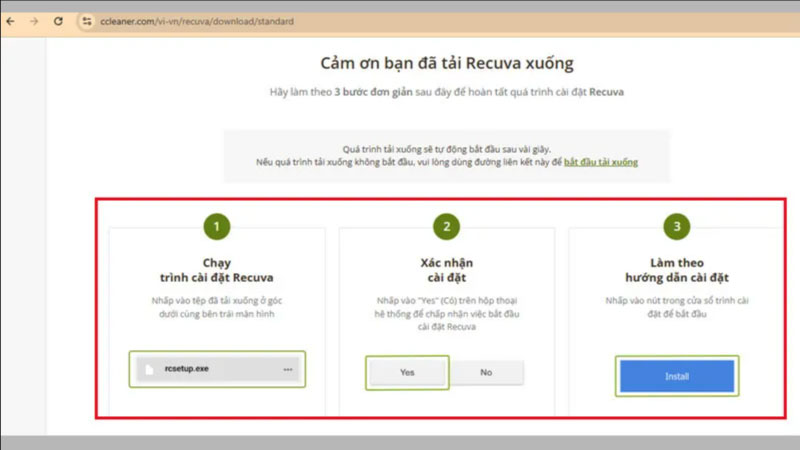Click the 'bắt đầu tải xuống' link
The width and height of the screenshot is (800, 450).
(x=601, y=162)
